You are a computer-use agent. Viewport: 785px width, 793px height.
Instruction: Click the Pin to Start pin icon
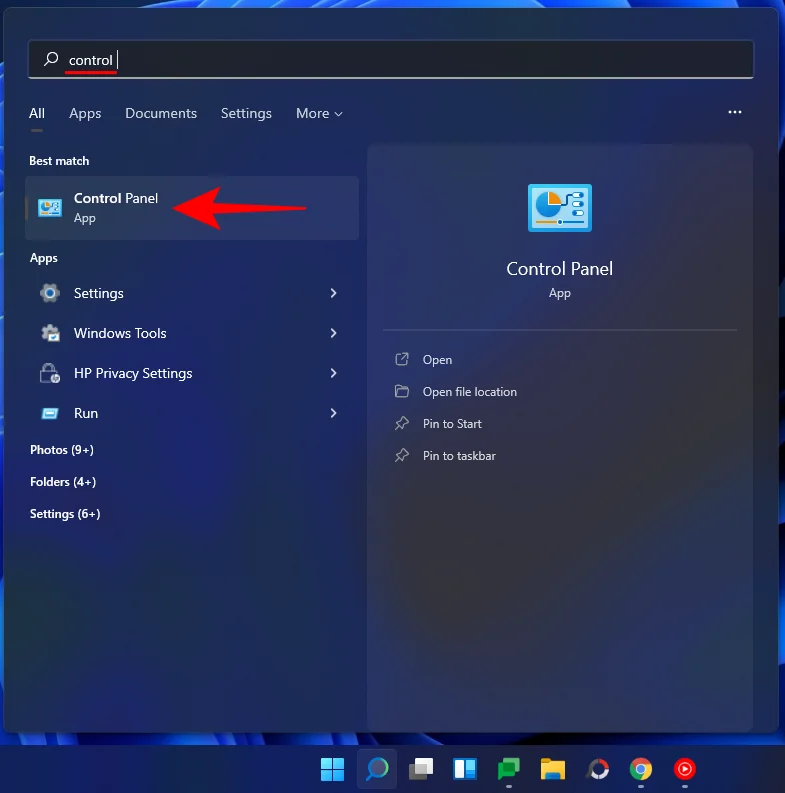click(402, 423)
